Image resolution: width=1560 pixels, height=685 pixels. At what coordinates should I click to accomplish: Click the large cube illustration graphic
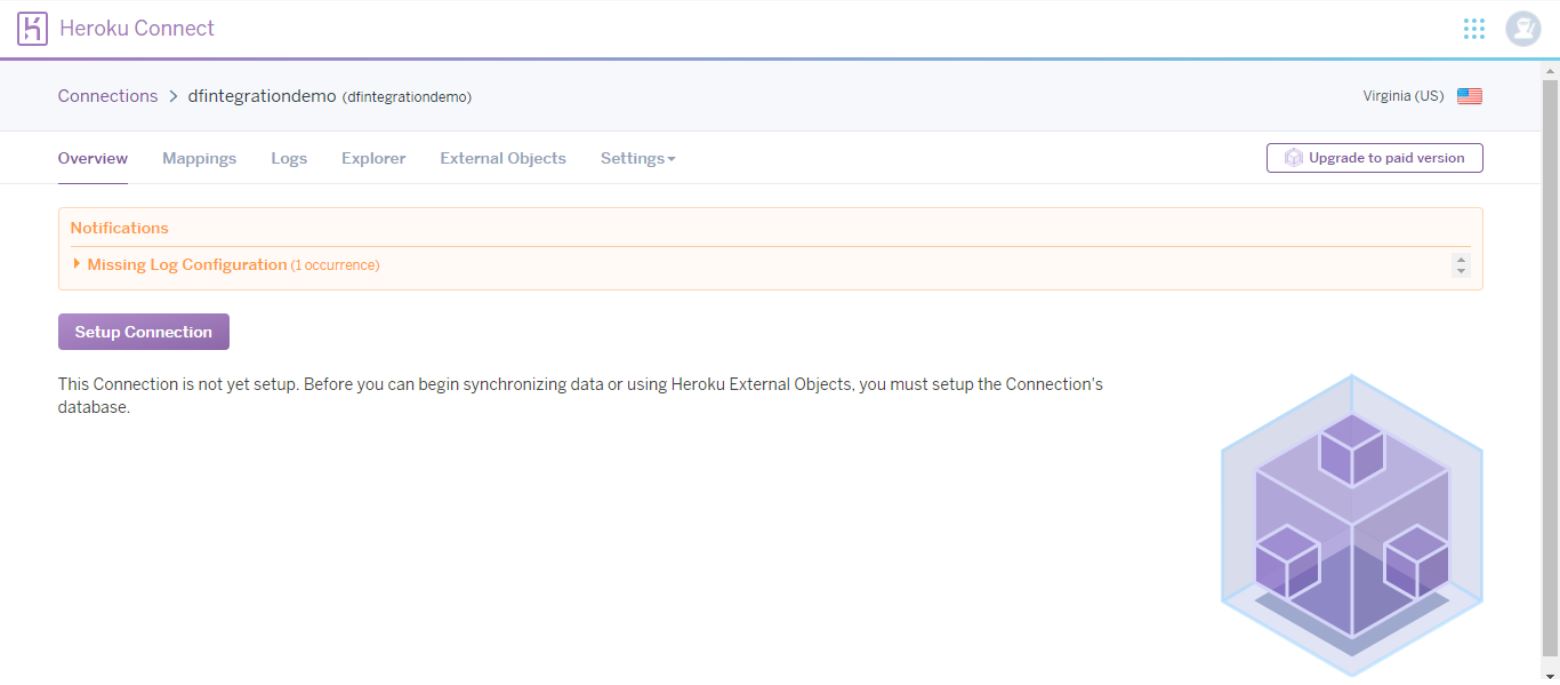(x=1351, y=525)
